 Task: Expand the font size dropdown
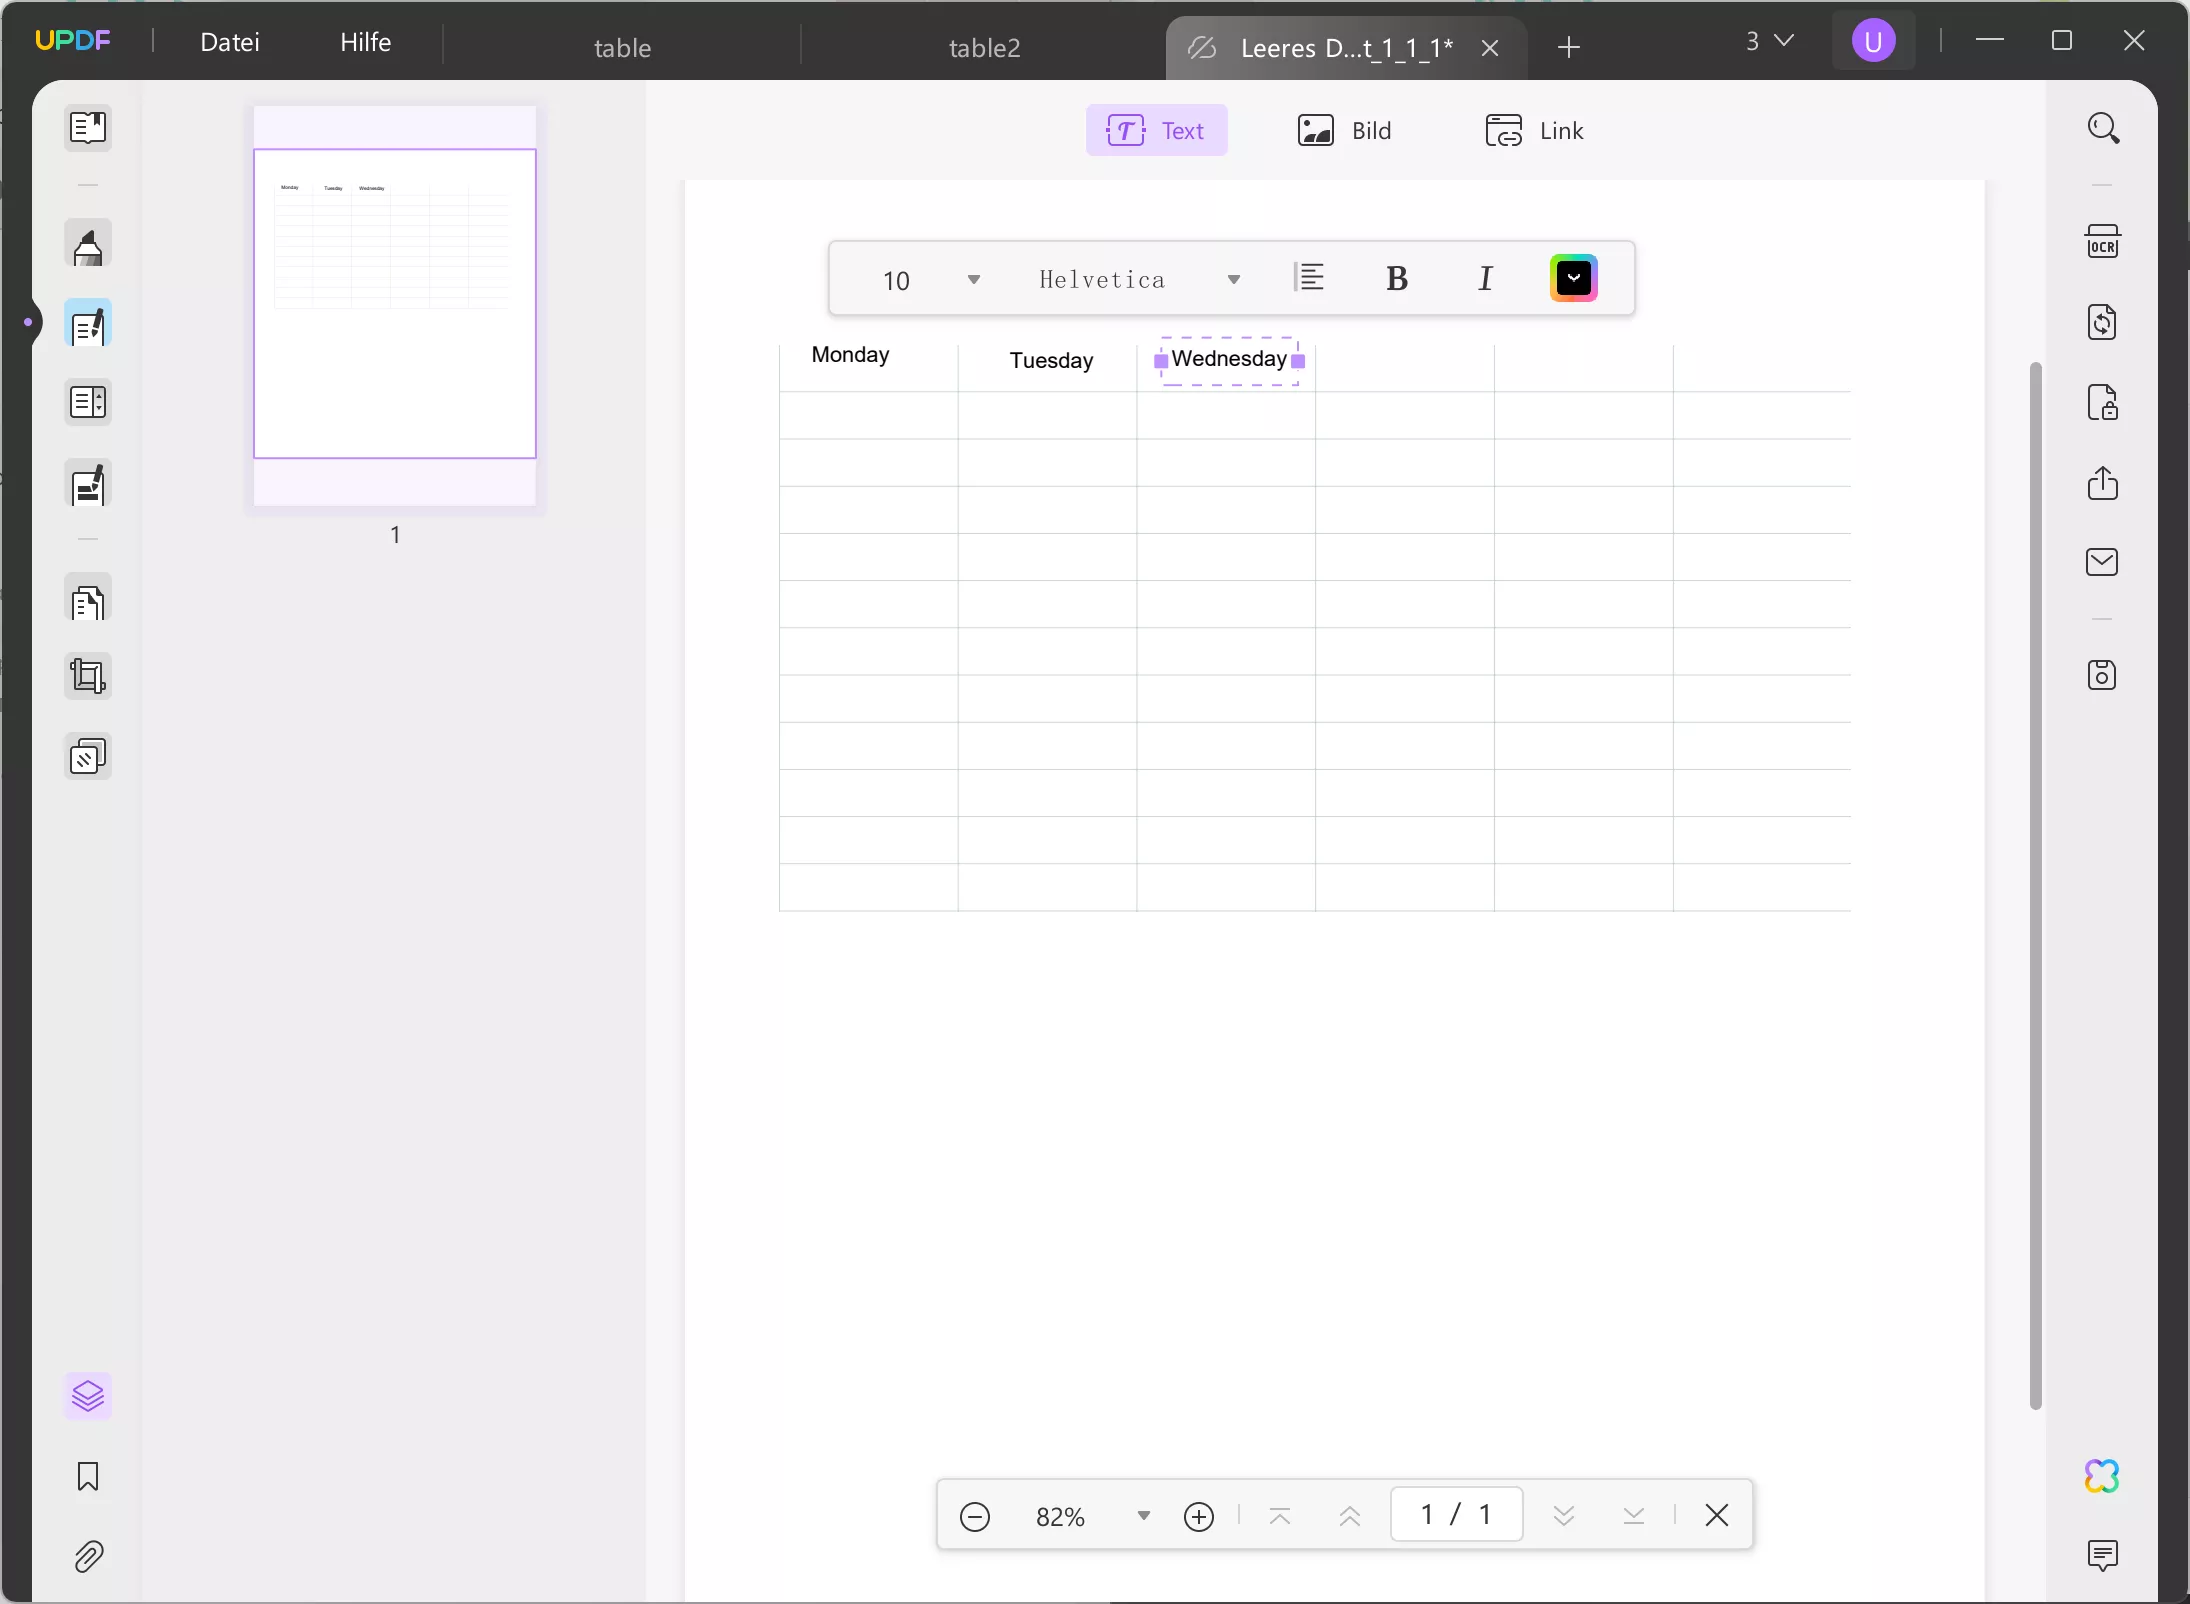tap(973, 279)
